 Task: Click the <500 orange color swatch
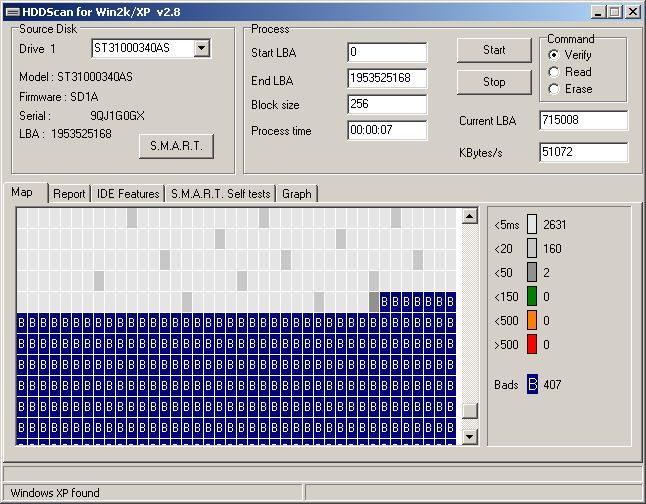[x=532, y=320]
